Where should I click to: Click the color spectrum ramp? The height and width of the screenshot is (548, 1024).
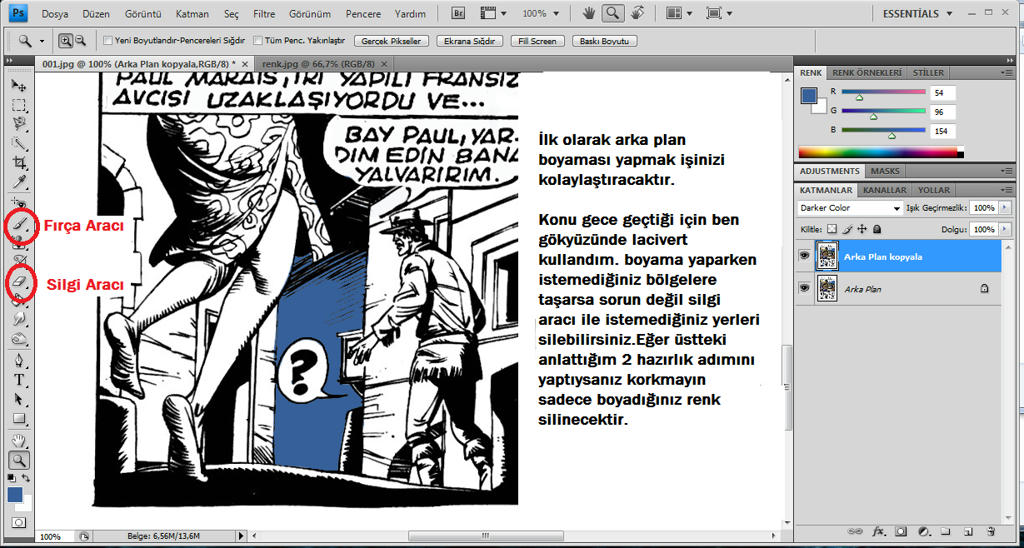880,153
